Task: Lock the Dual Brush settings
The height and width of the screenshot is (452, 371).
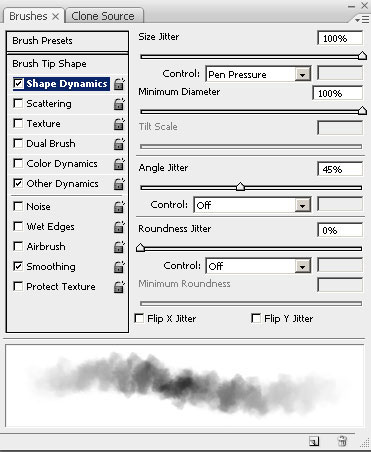Action: 119,144
